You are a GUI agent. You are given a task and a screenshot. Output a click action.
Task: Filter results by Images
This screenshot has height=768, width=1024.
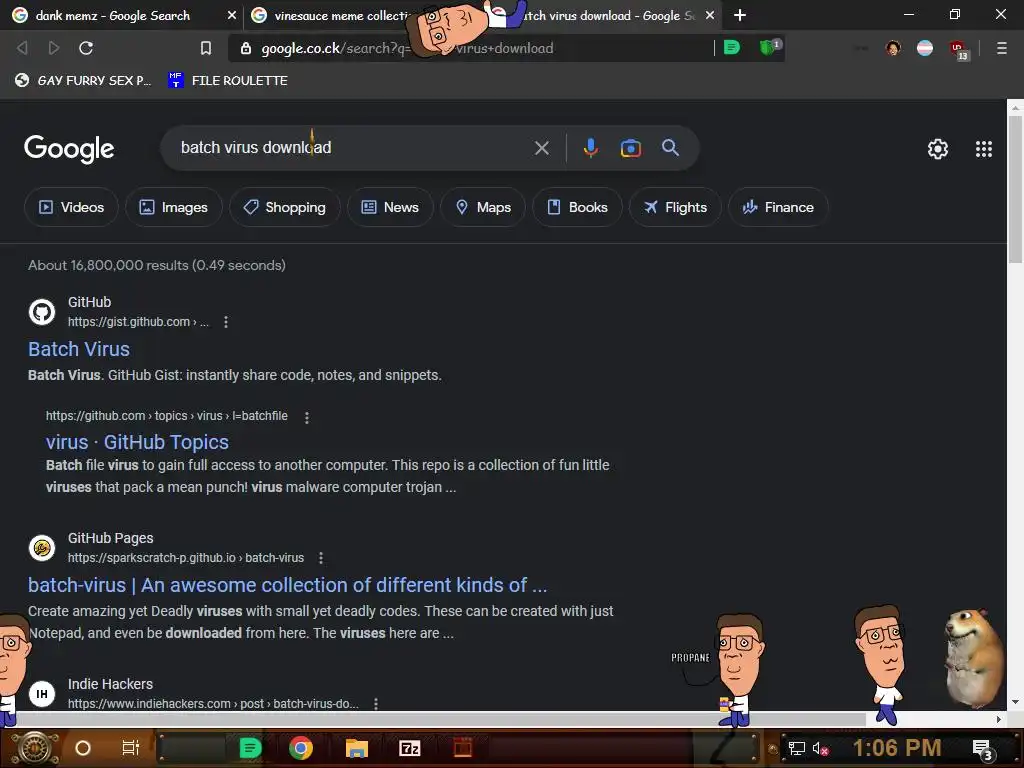[174, 207]
